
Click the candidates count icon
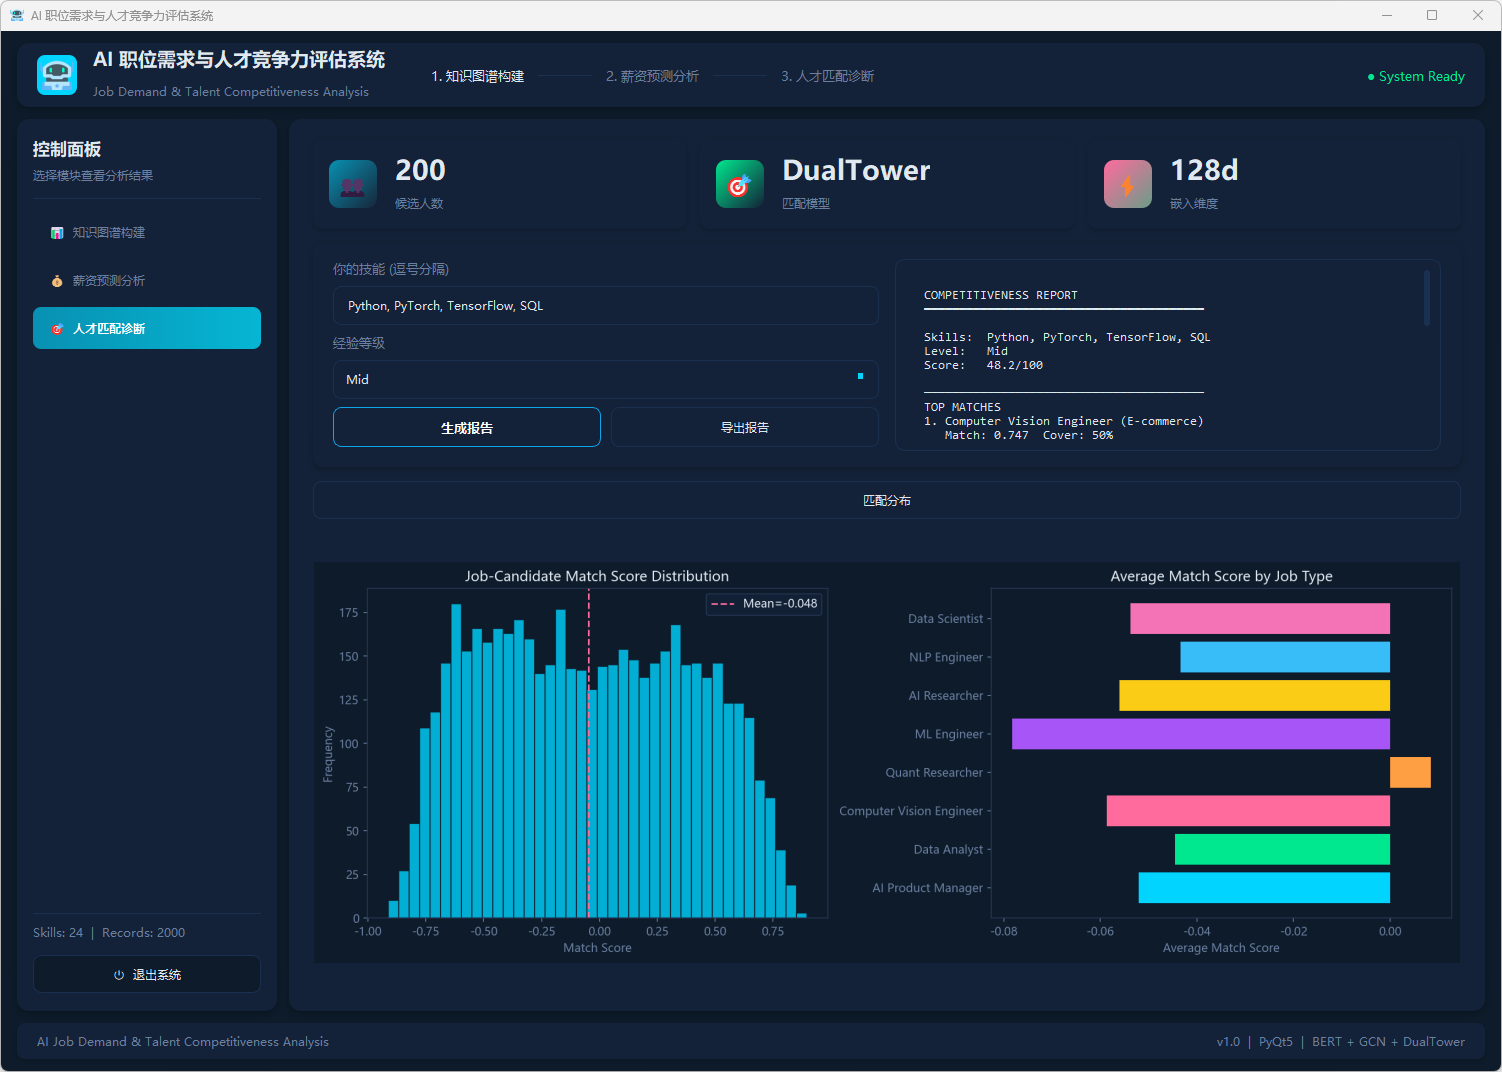(x=353, y=184)
